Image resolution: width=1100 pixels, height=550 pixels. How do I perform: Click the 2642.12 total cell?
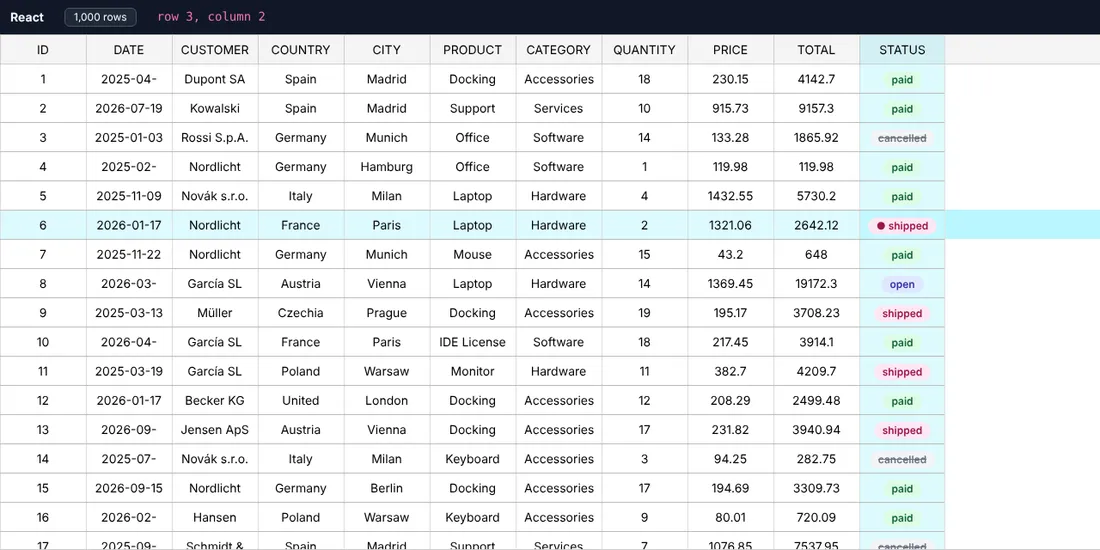click(x=817, y=225)
